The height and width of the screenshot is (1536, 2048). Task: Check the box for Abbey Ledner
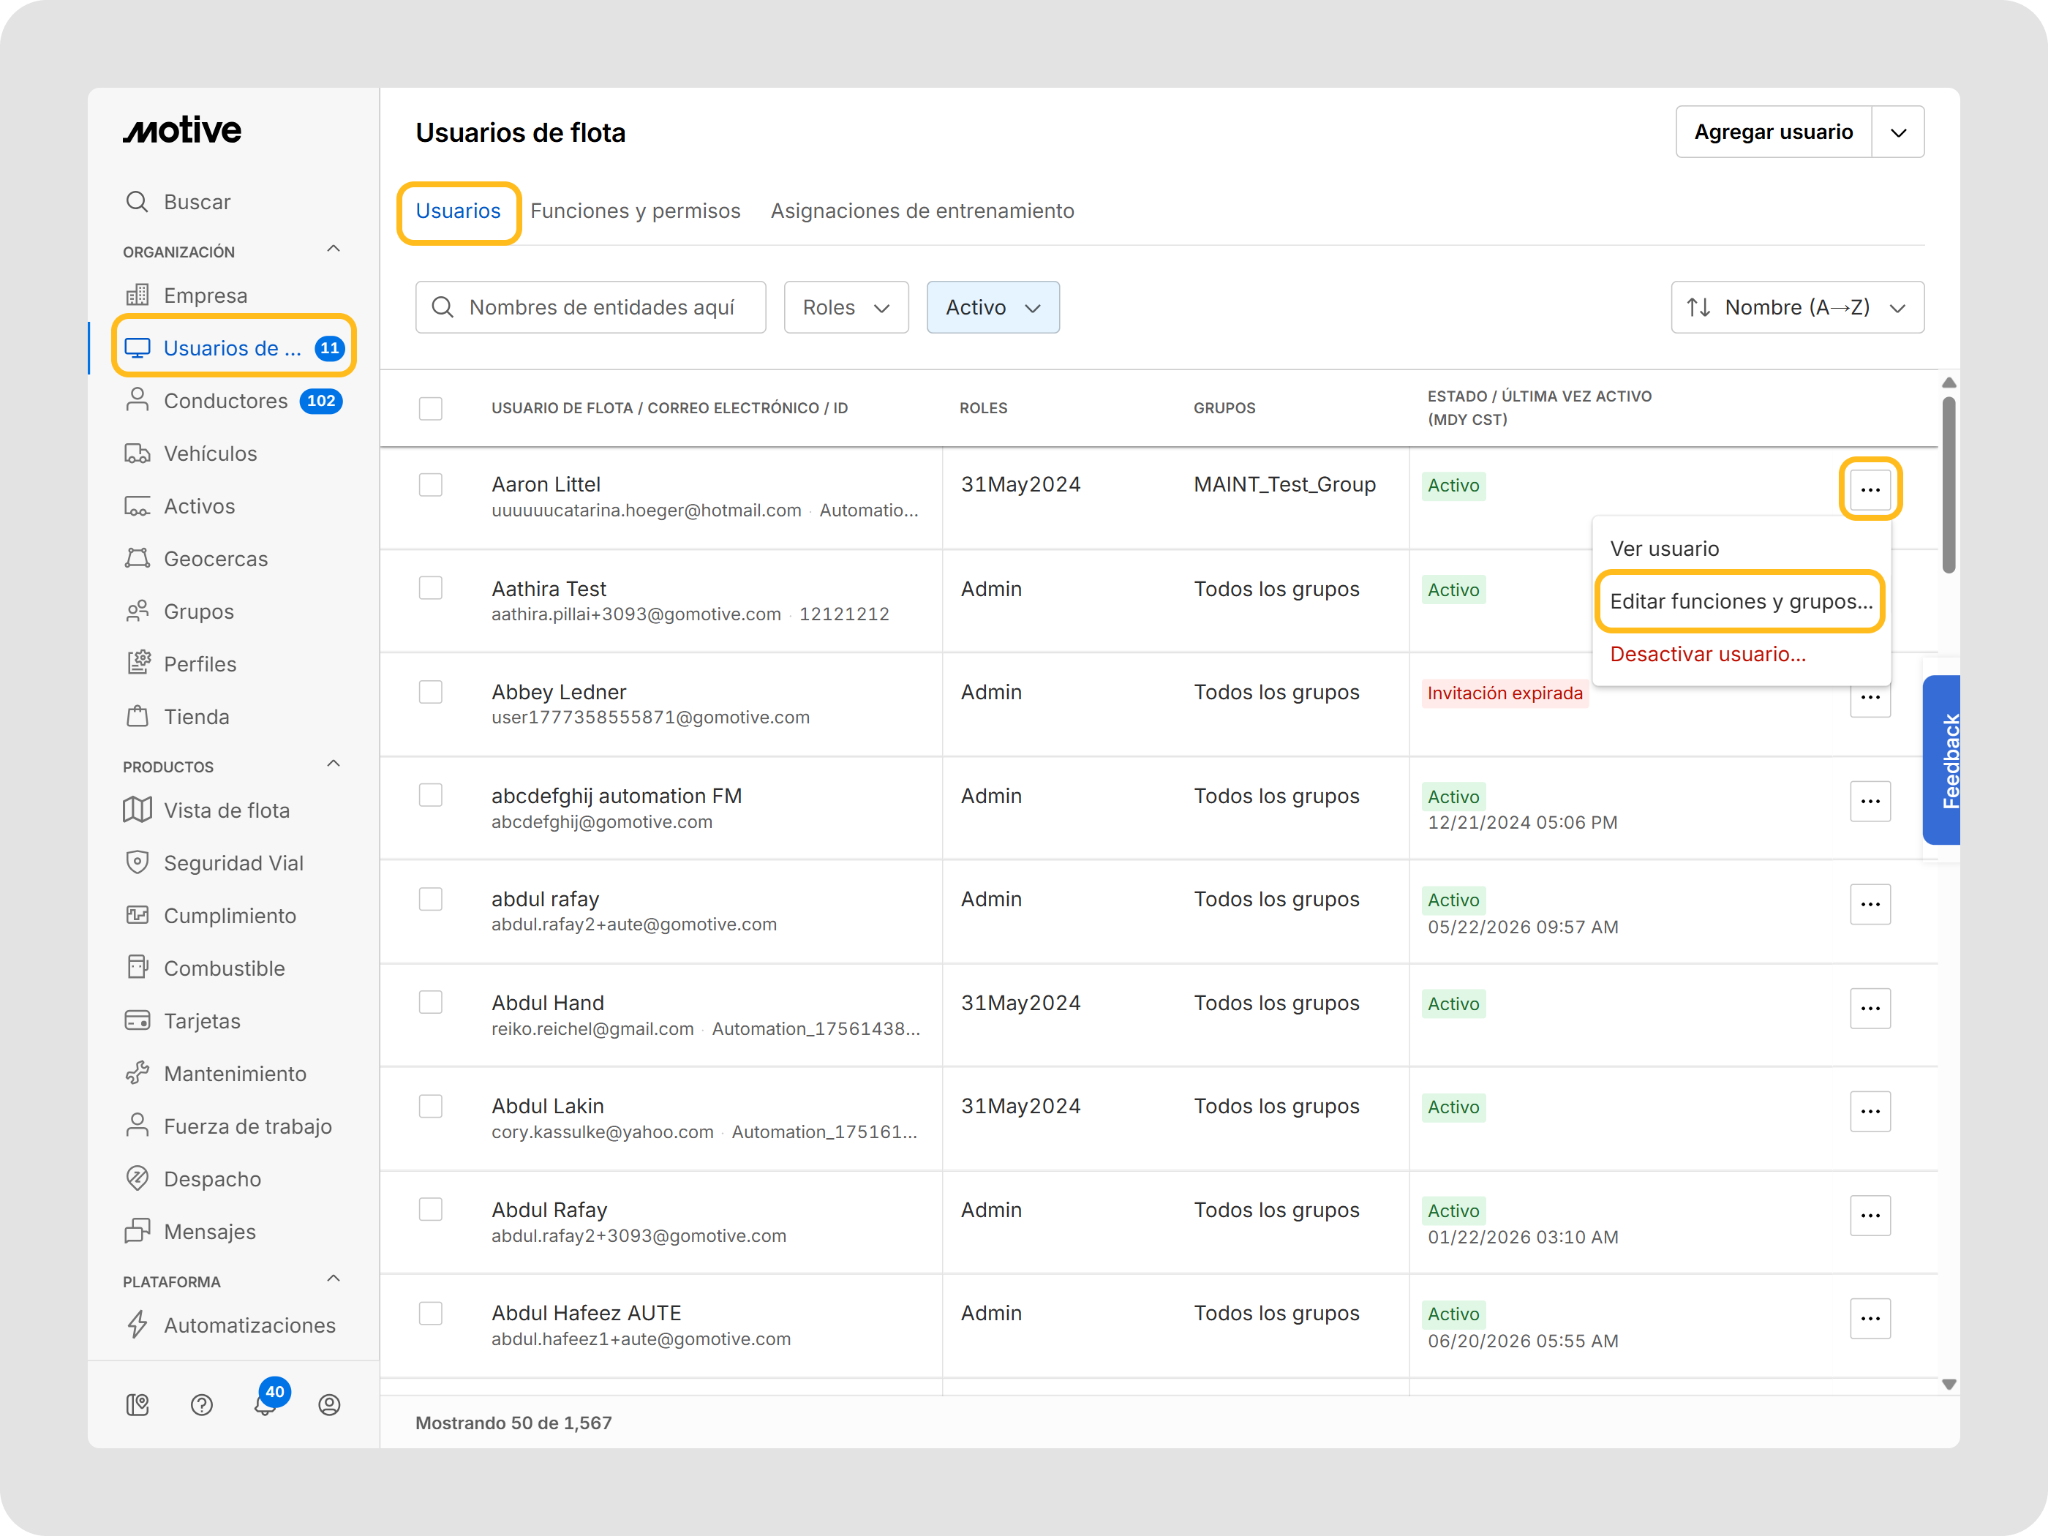(x=430, y=692)
